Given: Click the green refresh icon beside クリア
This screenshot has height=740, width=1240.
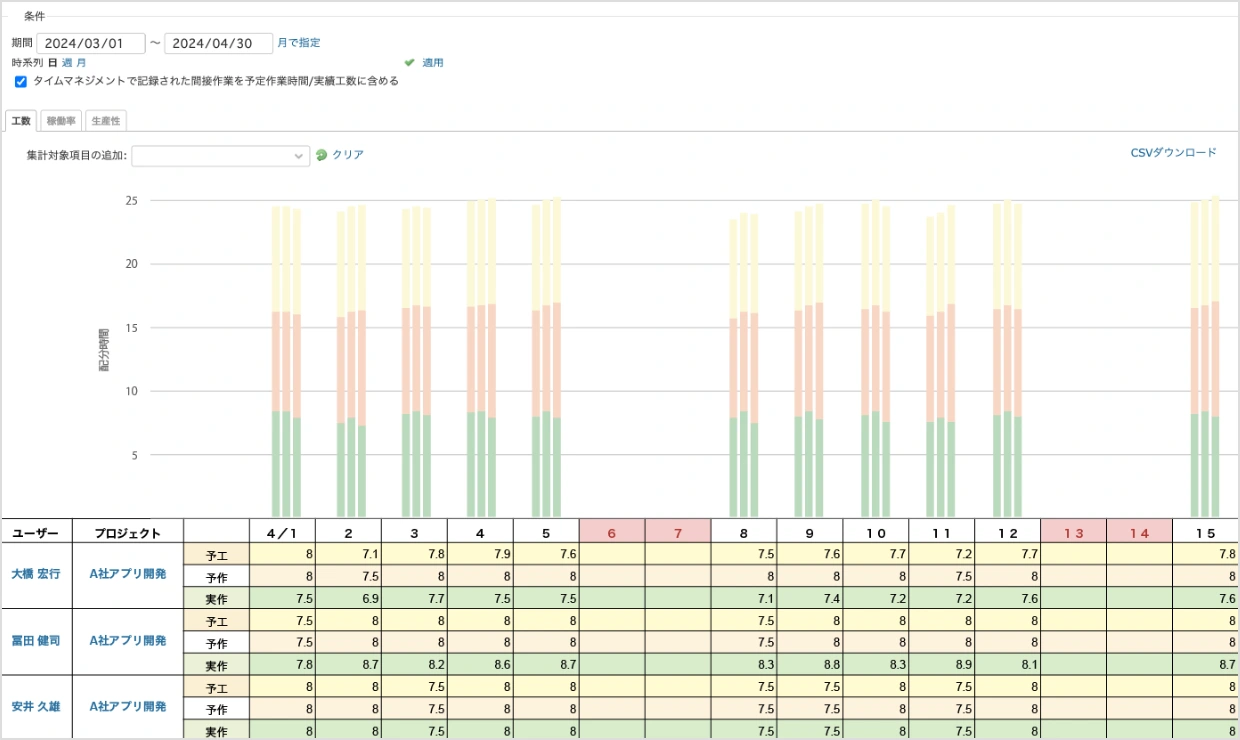Looking at the screenshot, I should click(321, 155).
